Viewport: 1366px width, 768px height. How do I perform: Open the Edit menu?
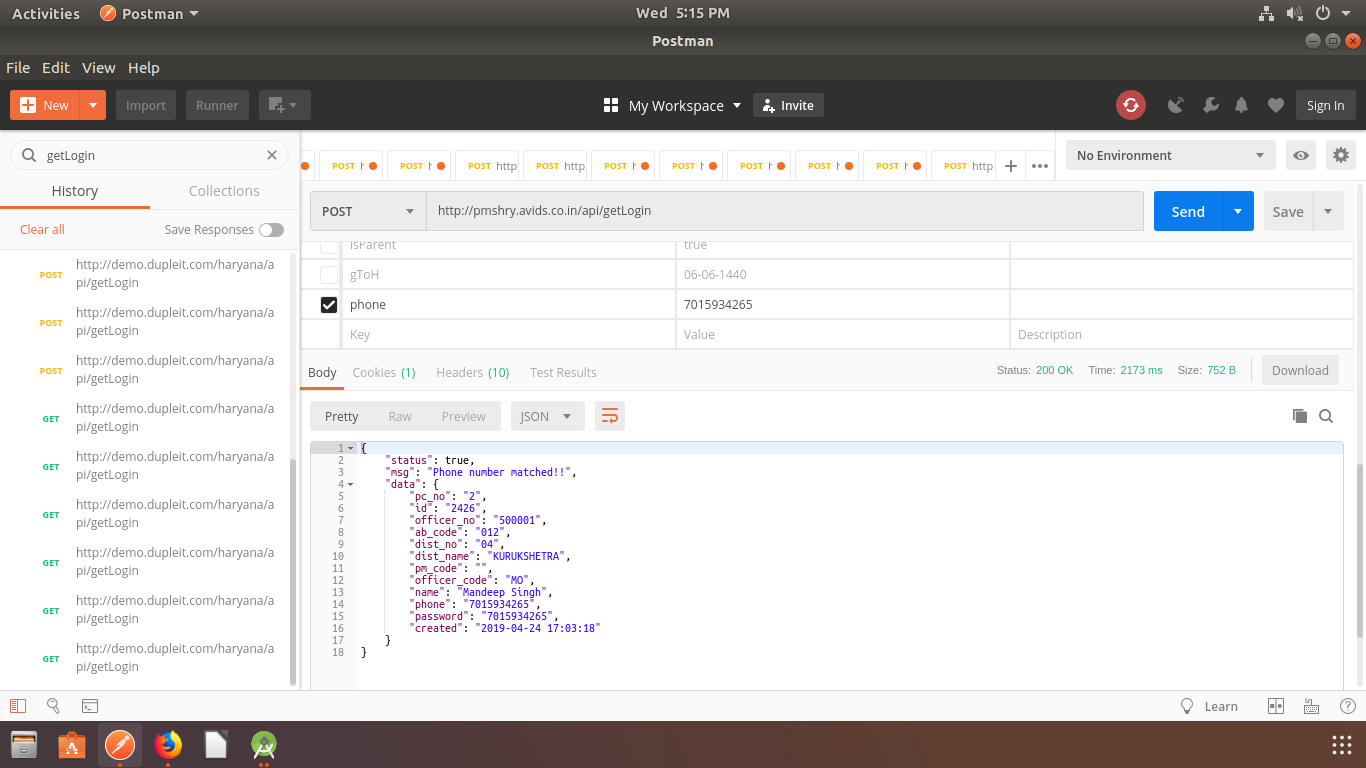click(x=56, y=68)
